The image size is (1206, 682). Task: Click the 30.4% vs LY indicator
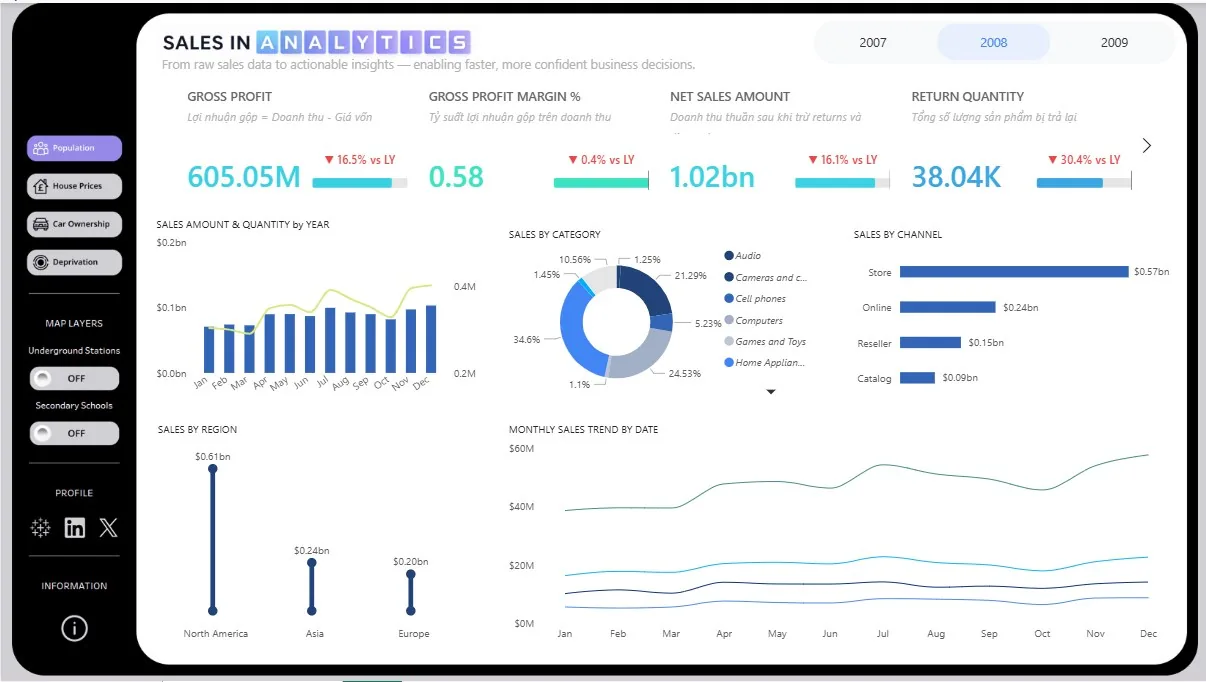pyautogui.click(x=1084, y=160)
